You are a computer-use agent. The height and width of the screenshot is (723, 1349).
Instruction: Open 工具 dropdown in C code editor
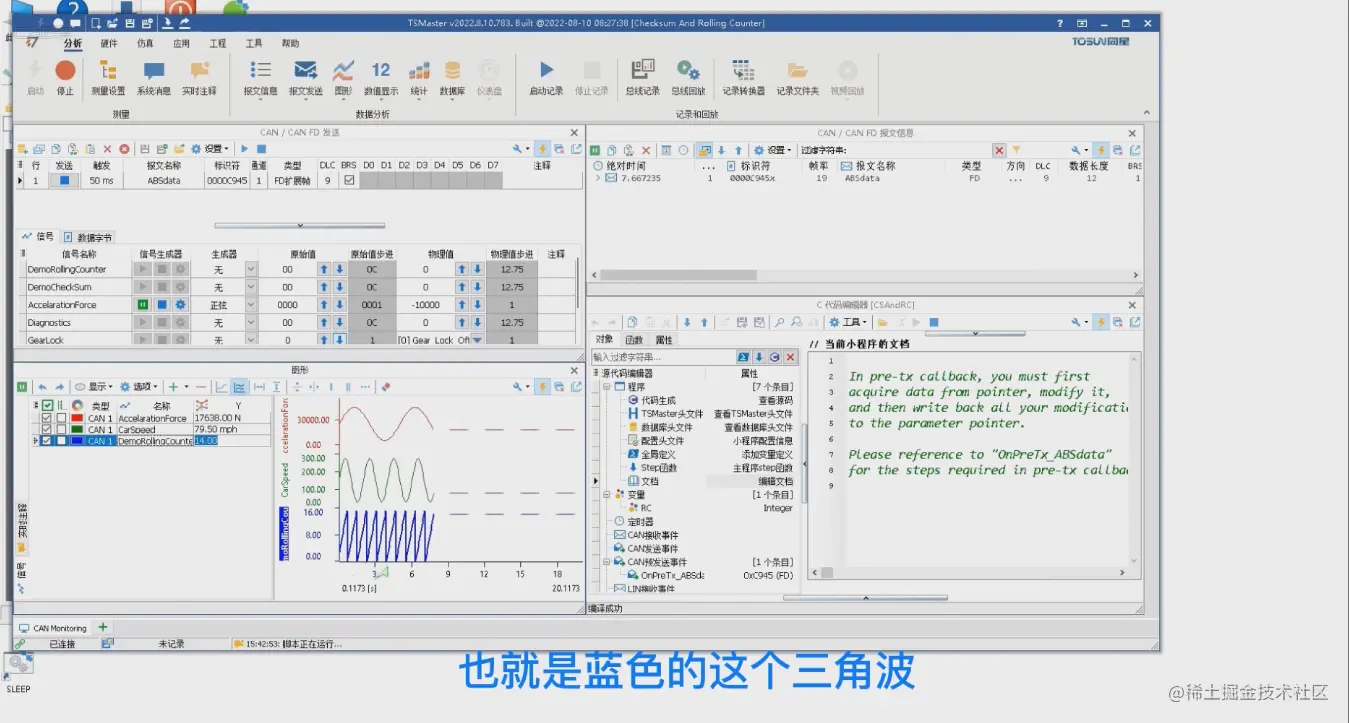pyautogui.click(x=849, y=322)
